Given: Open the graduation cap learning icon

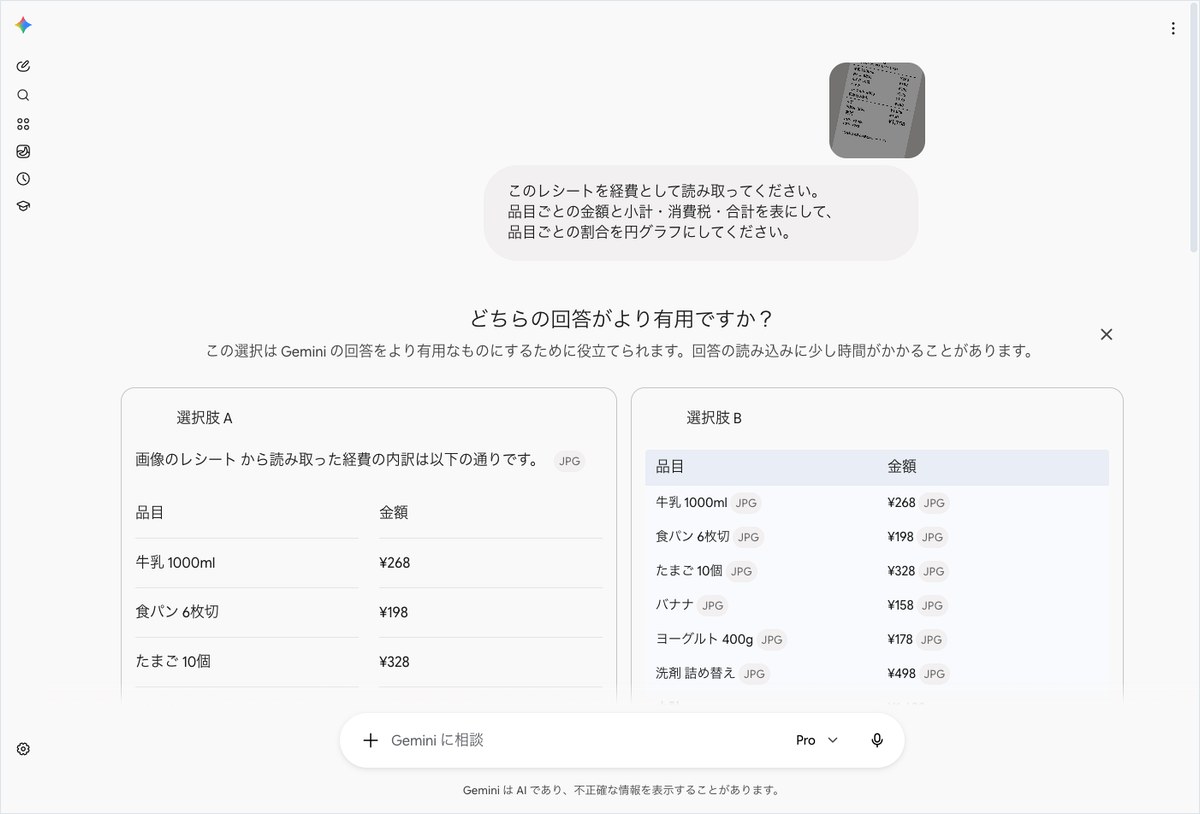Looking at the screenshot, I should tap(23, 206).
